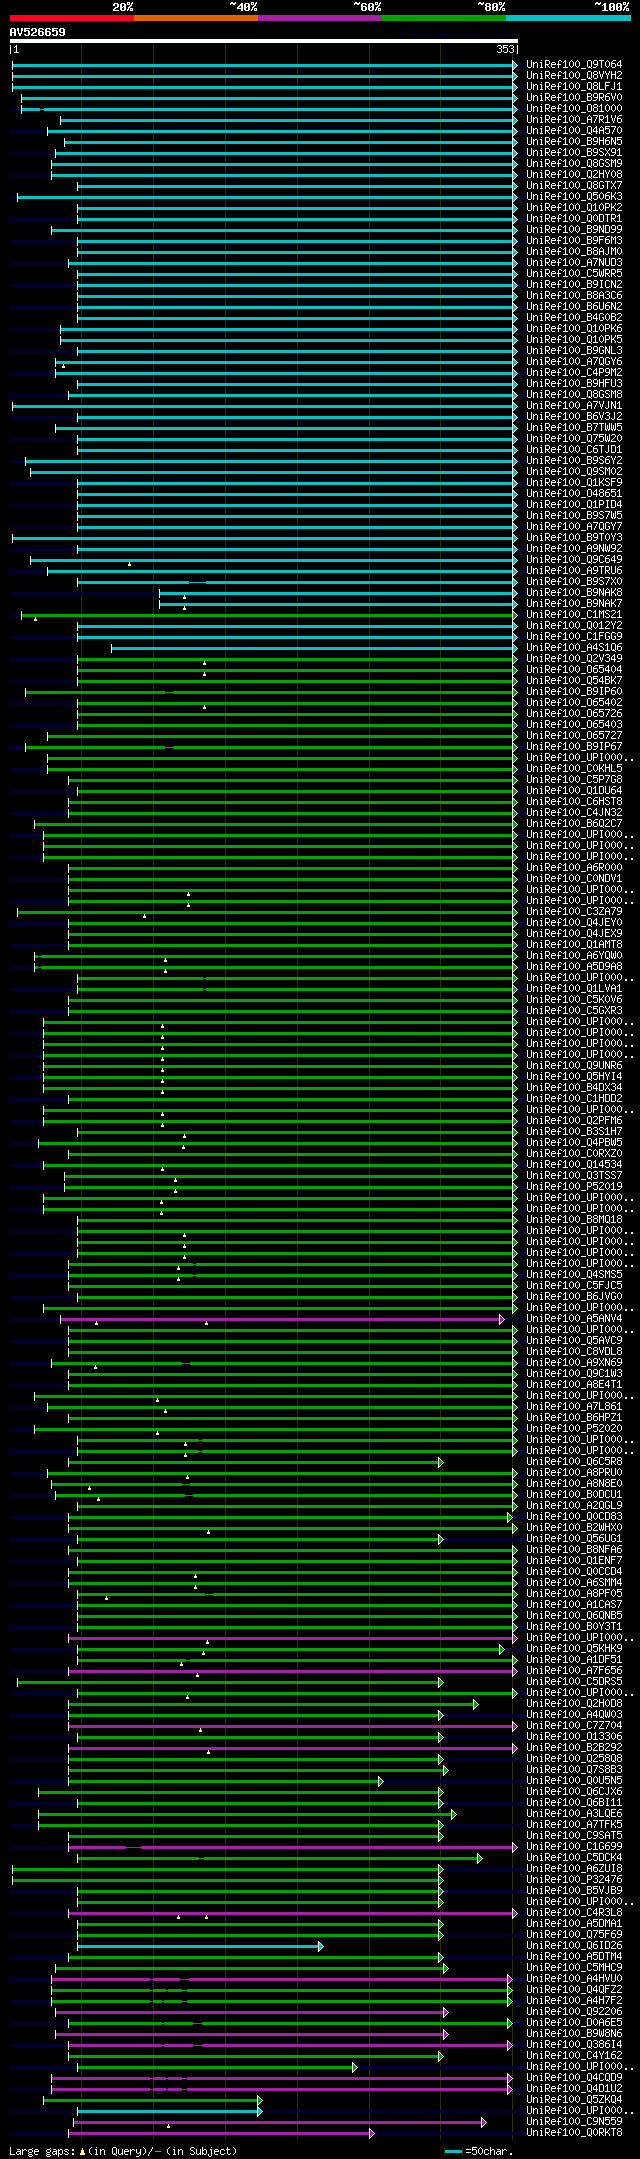
Task: Click the cyan alignment bar for Q8LFJ1
Action: pyautogui.click(x=264, y=87)
